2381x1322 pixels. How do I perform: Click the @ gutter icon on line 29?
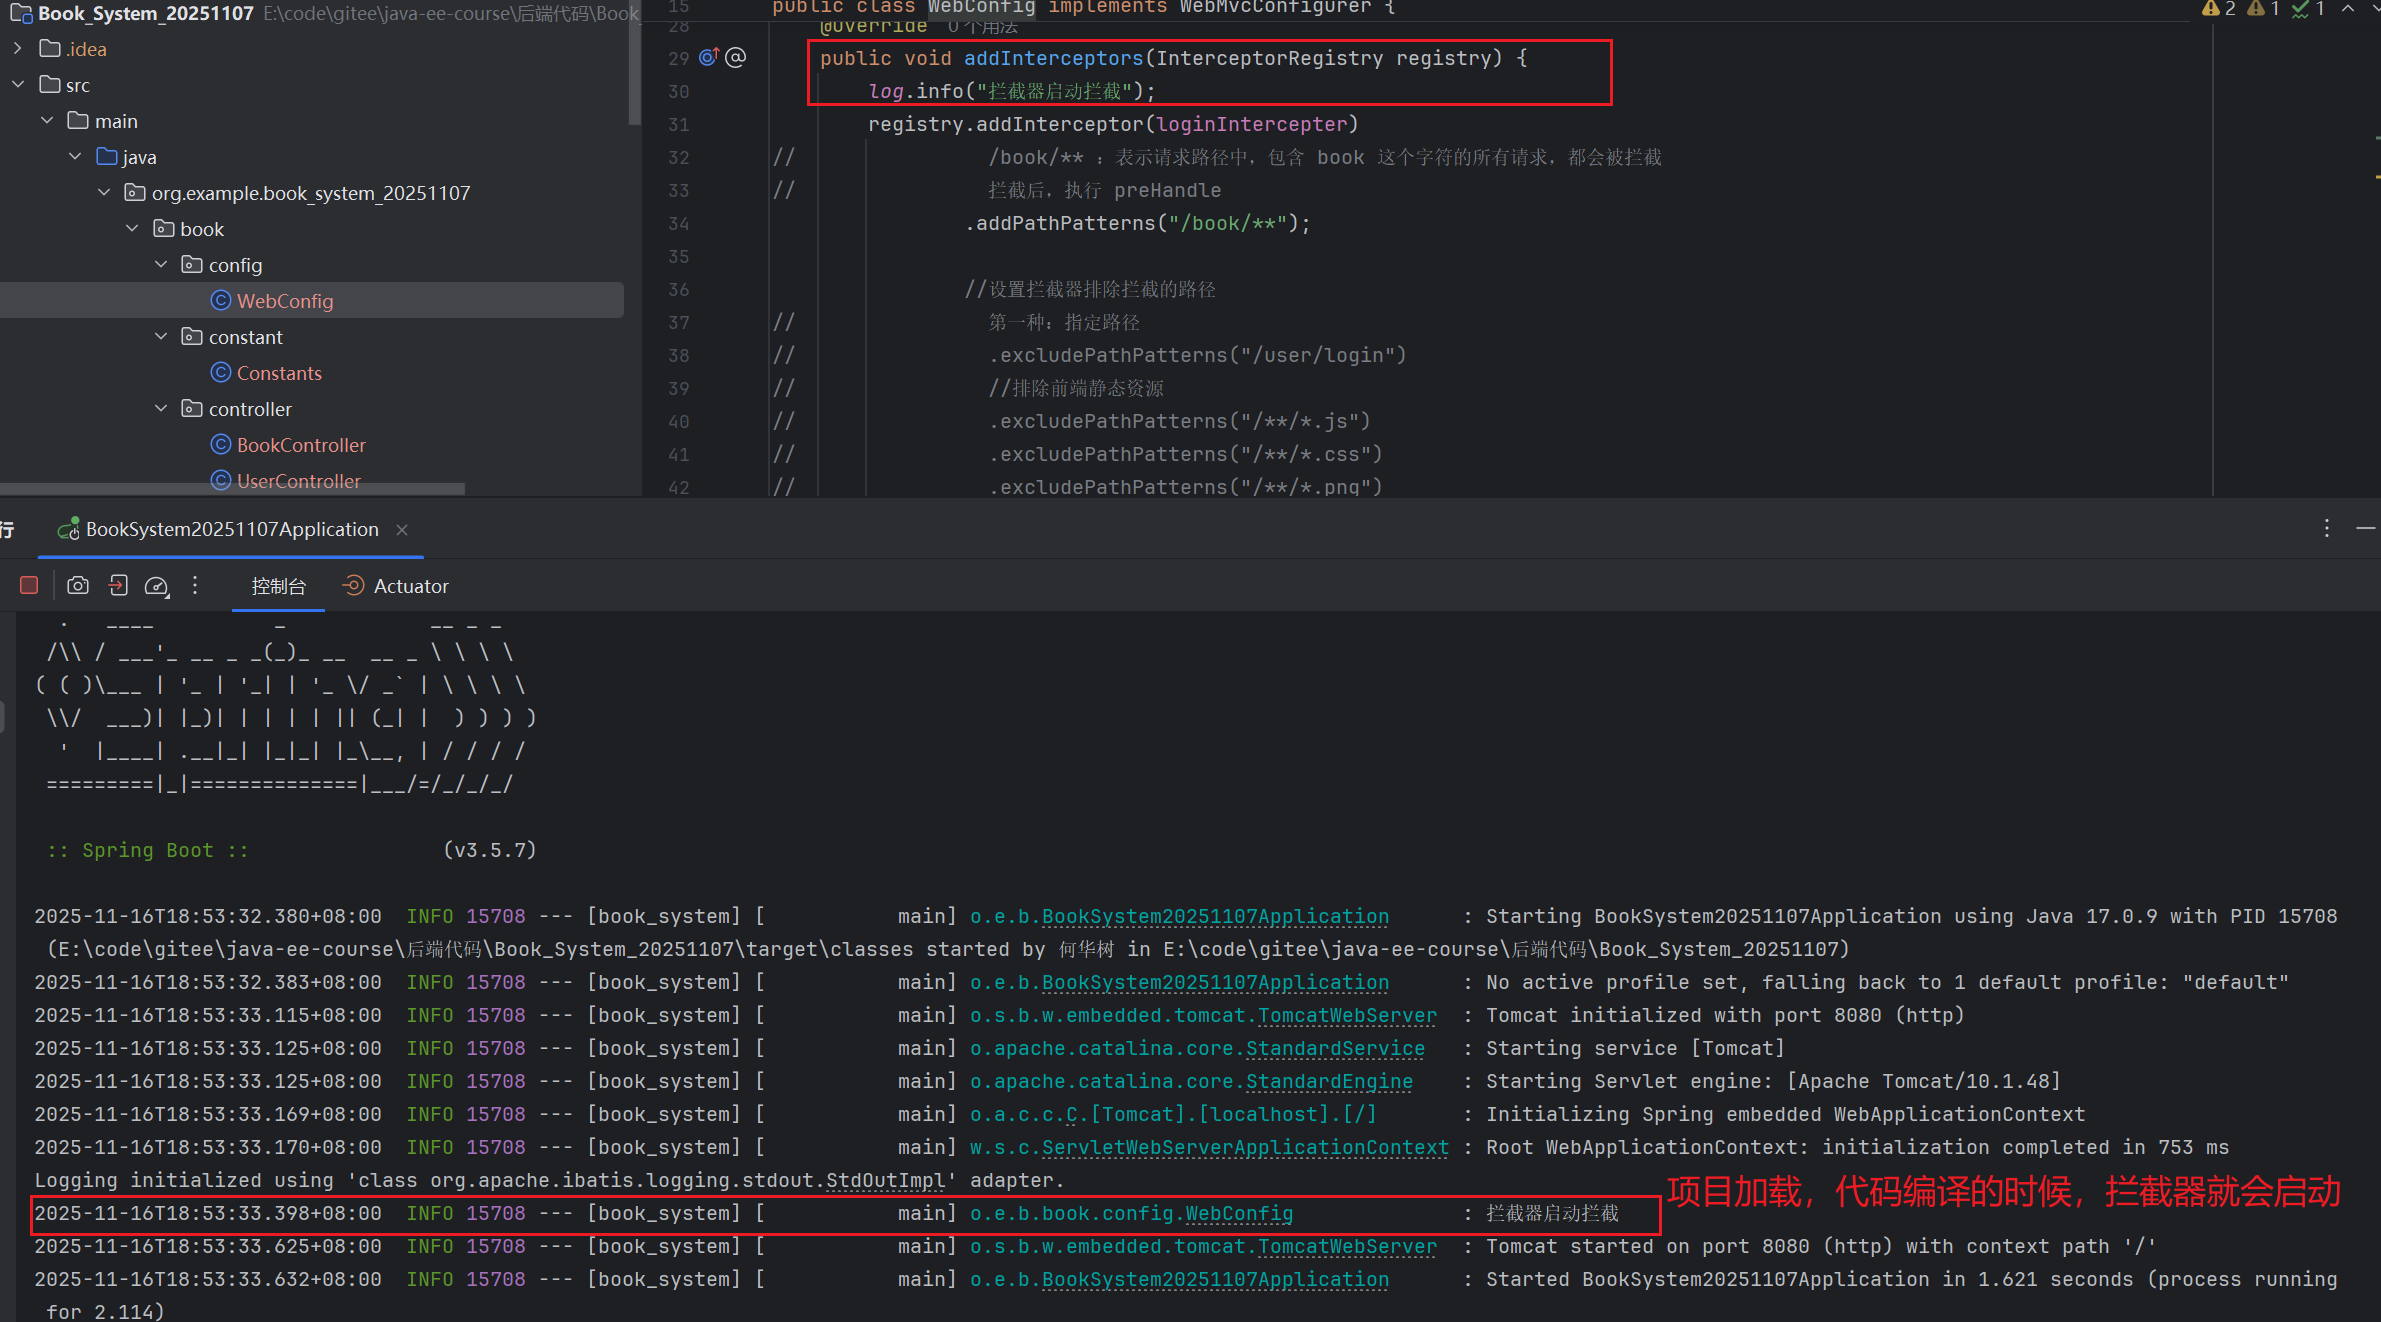click(x=736, y=58)
